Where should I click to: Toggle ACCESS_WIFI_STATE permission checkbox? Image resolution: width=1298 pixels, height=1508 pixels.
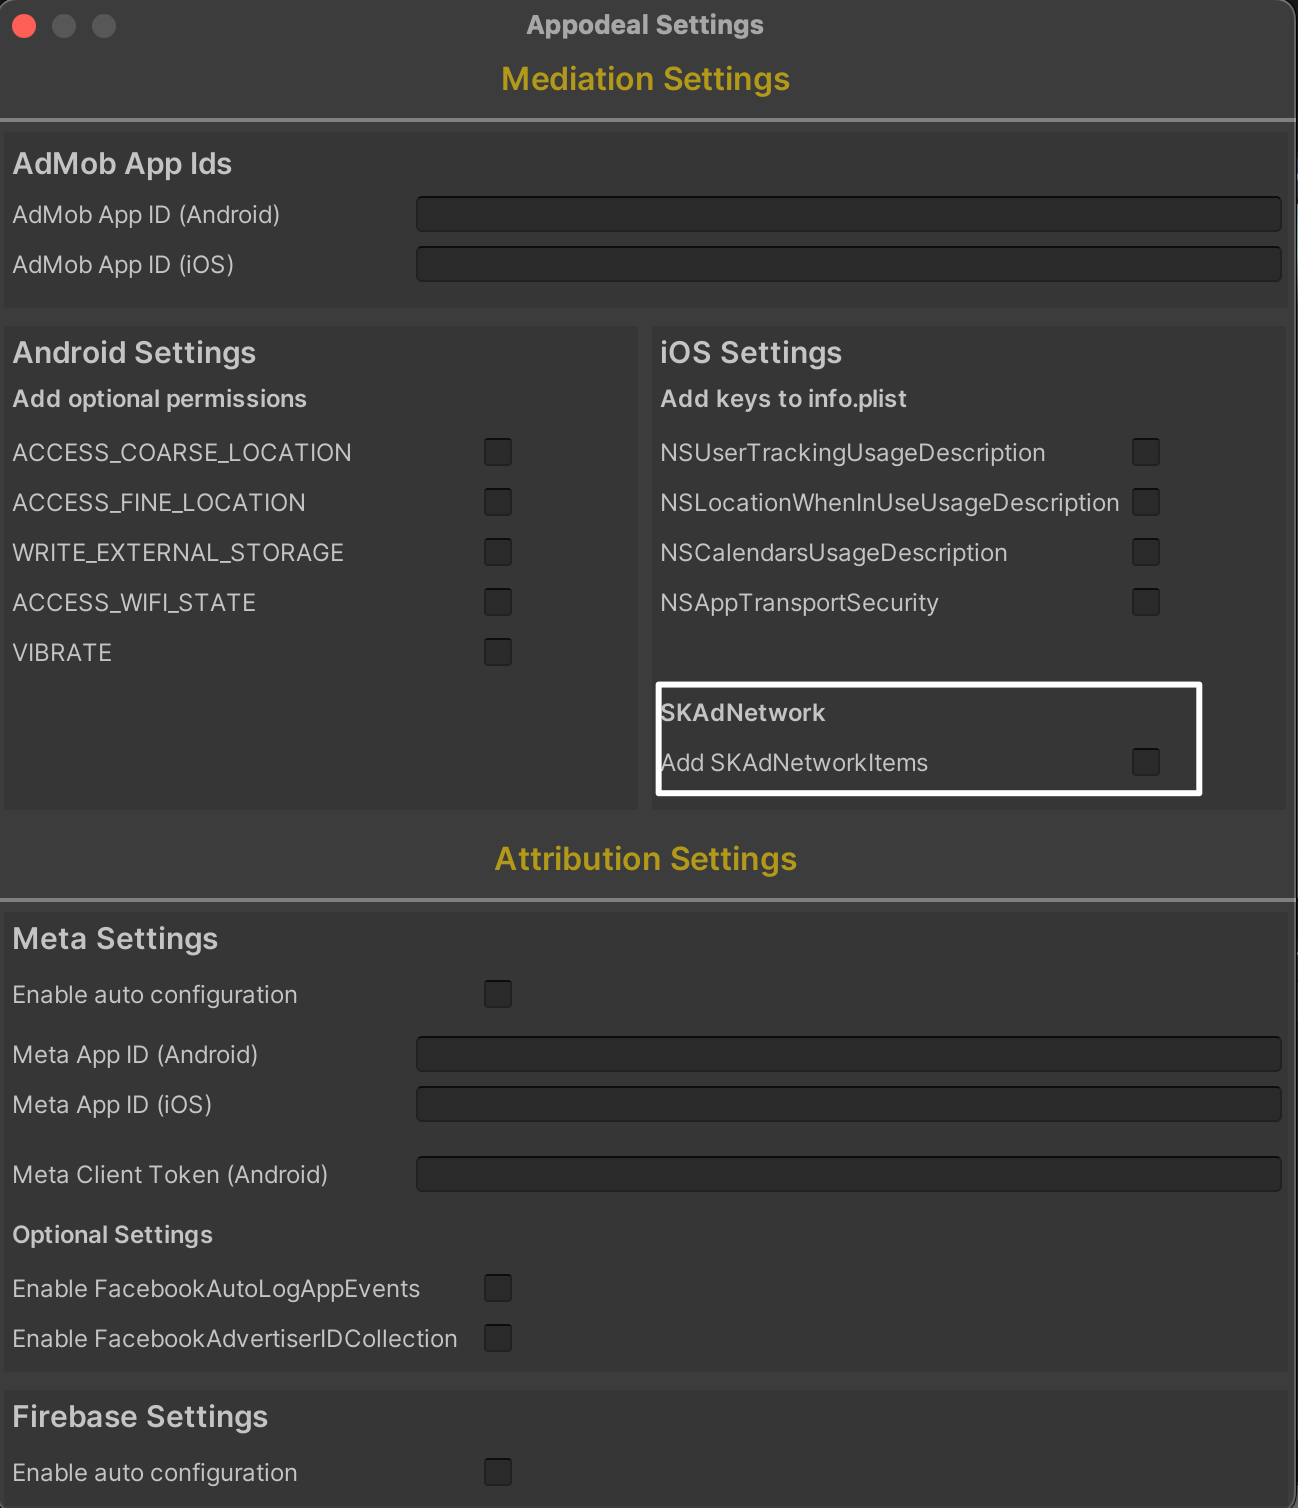pos(498,602)
